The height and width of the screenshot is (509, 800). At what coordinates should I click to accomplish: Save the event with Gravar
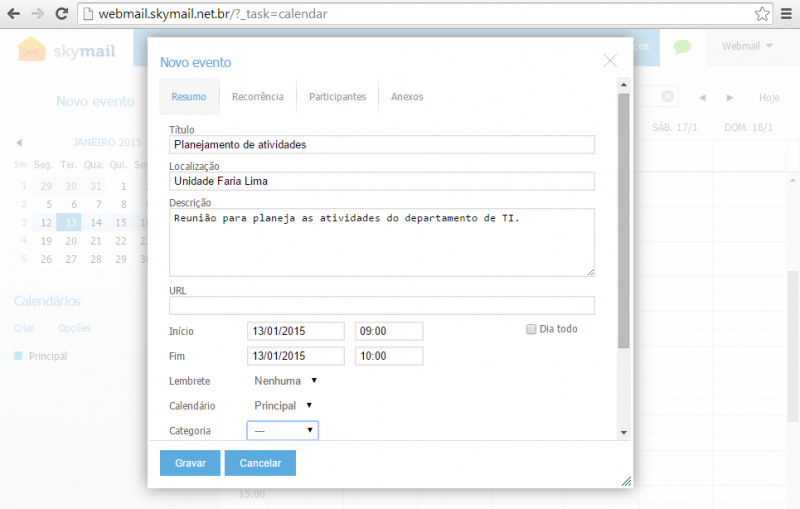(x=190, y=463)
